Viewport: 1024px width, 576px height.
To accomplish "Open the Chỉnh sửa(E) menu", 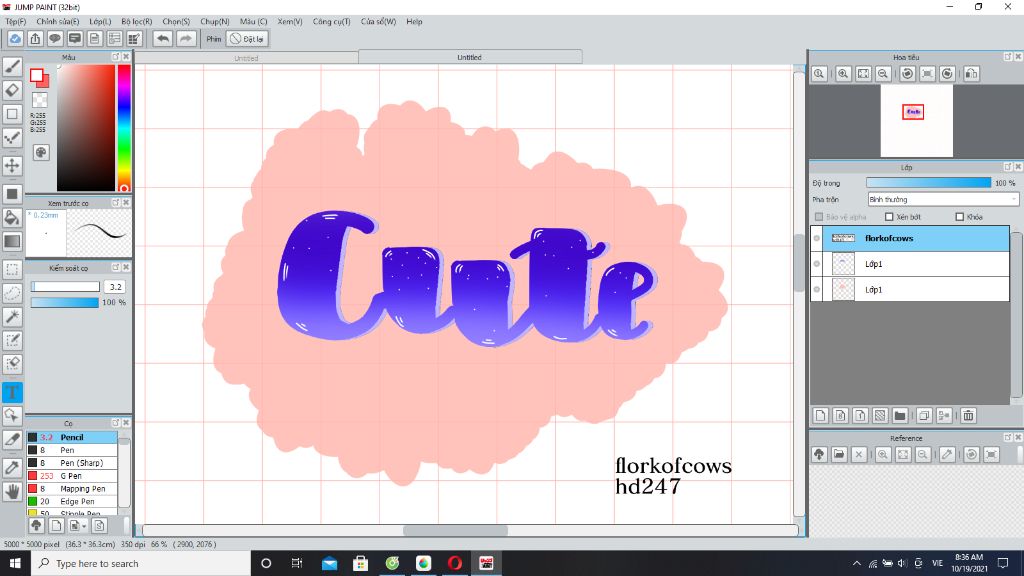I will click(57, 22).
